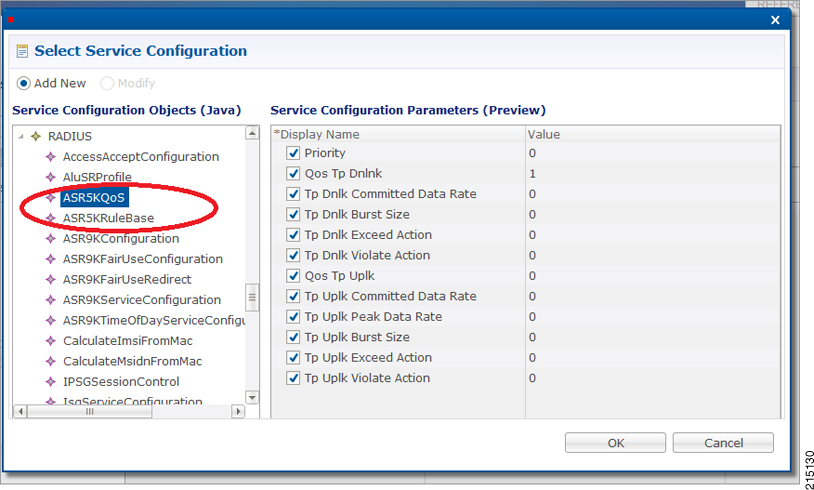Click the tree's scroll down arrow
The width and height of the screenshot is (814, 490).
[252, 398]
